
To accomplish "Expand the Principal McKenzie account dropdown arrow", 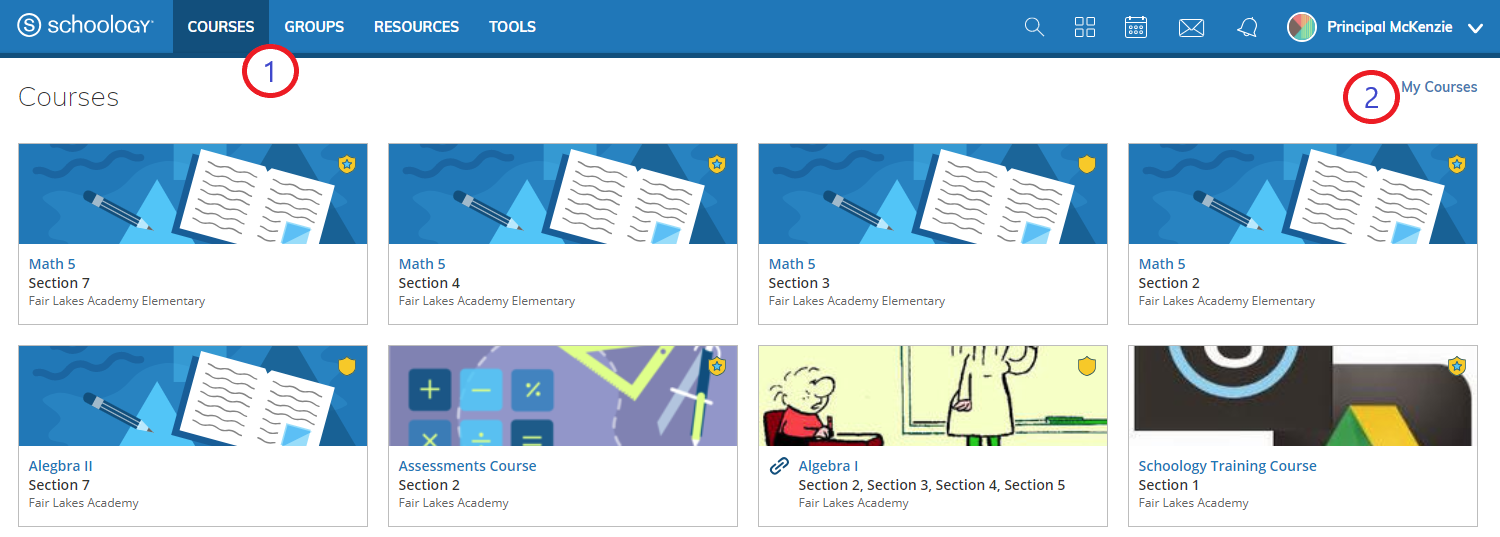I will coord(1475,28).
